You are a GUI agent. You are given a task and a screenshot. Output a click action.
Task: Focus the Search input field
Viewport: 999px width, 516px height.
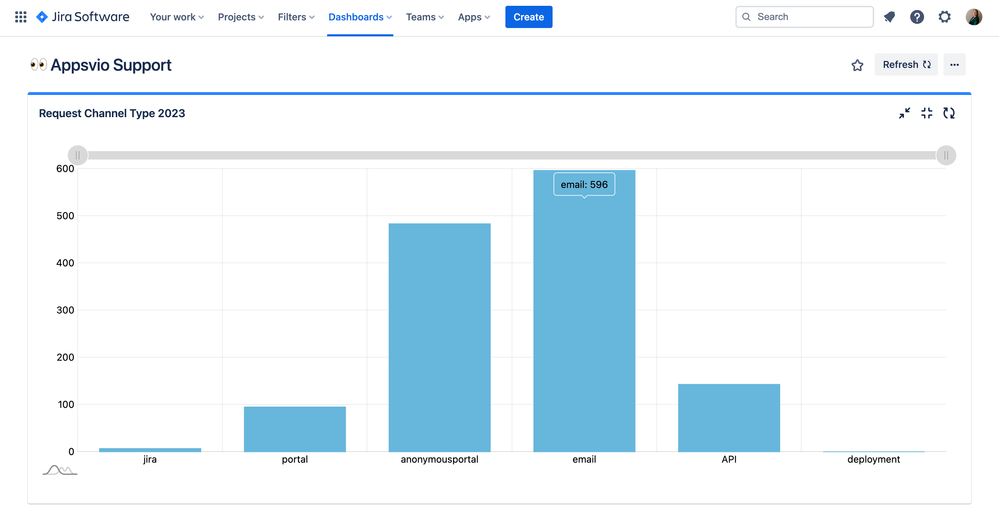(804, 17)
